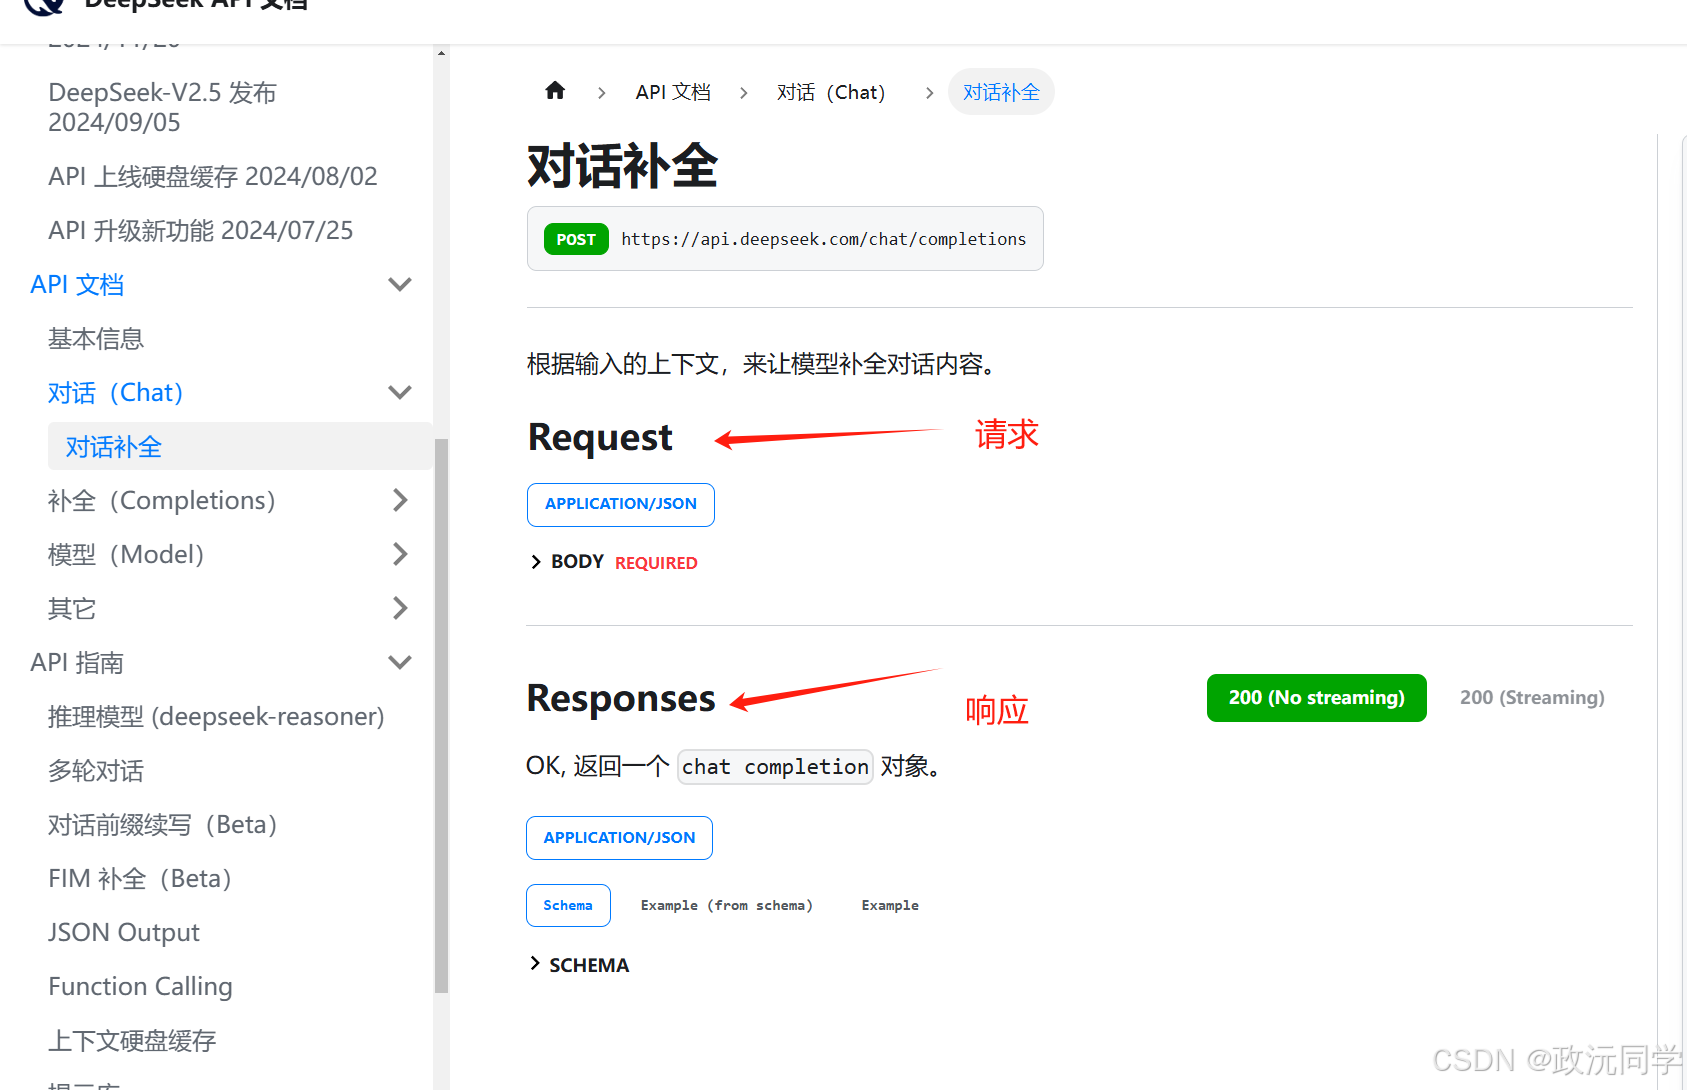Select 模型（Model）sidebar item
The width and height of the screenshot is (1687, 1090).
(126, 554)
